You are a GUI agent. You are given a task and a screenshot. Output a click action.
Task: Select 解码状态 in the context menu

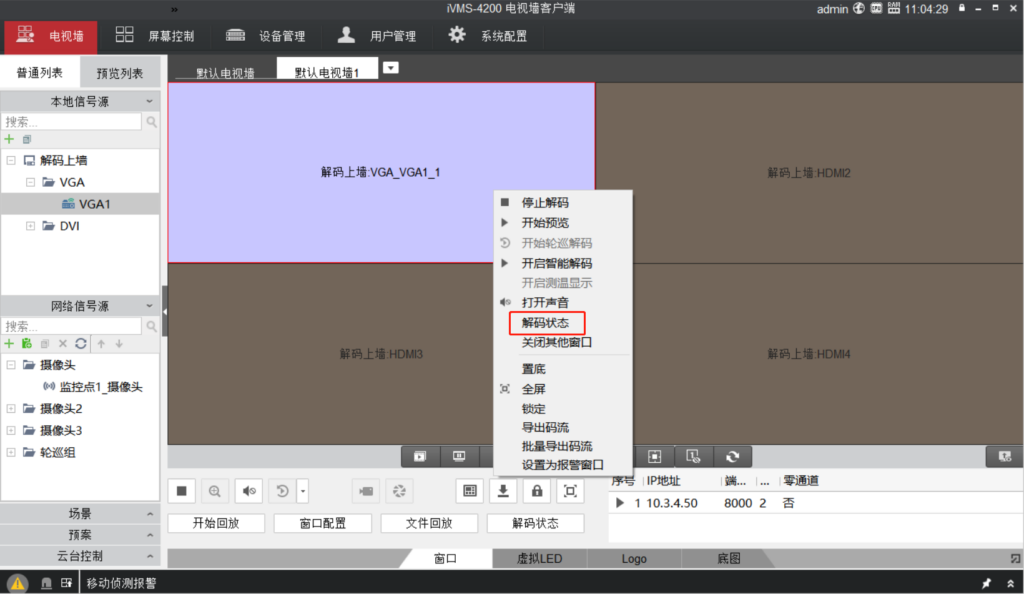(545, 323)
